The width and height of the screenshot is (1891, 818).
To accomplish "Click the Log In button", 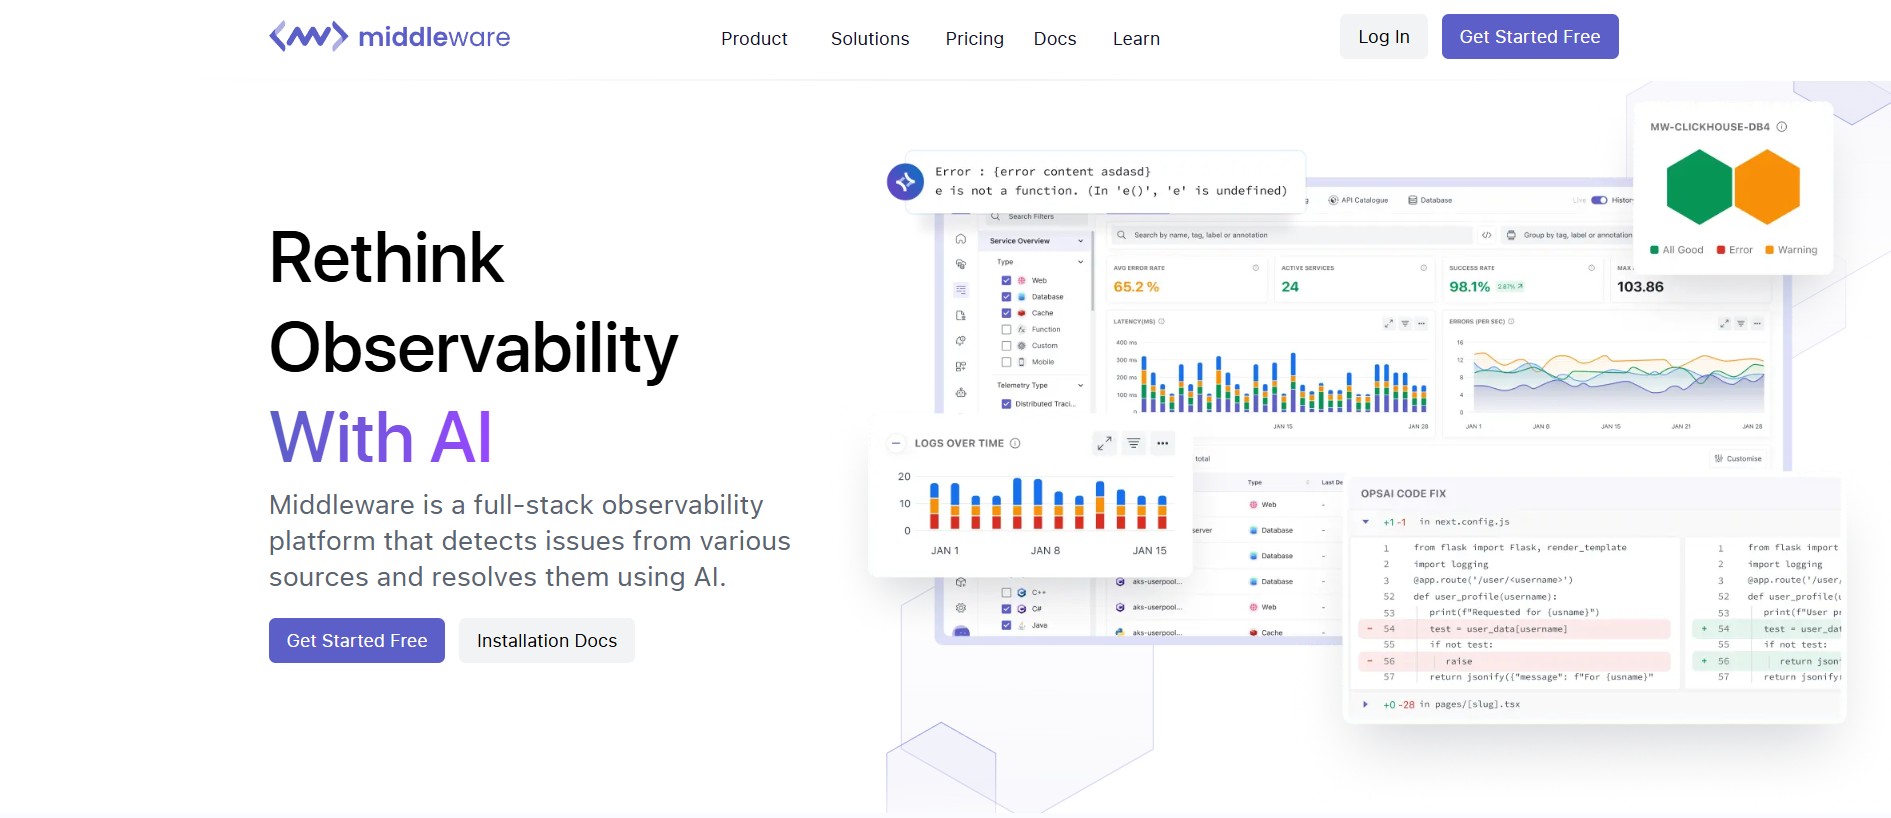I will (1383, 37).
